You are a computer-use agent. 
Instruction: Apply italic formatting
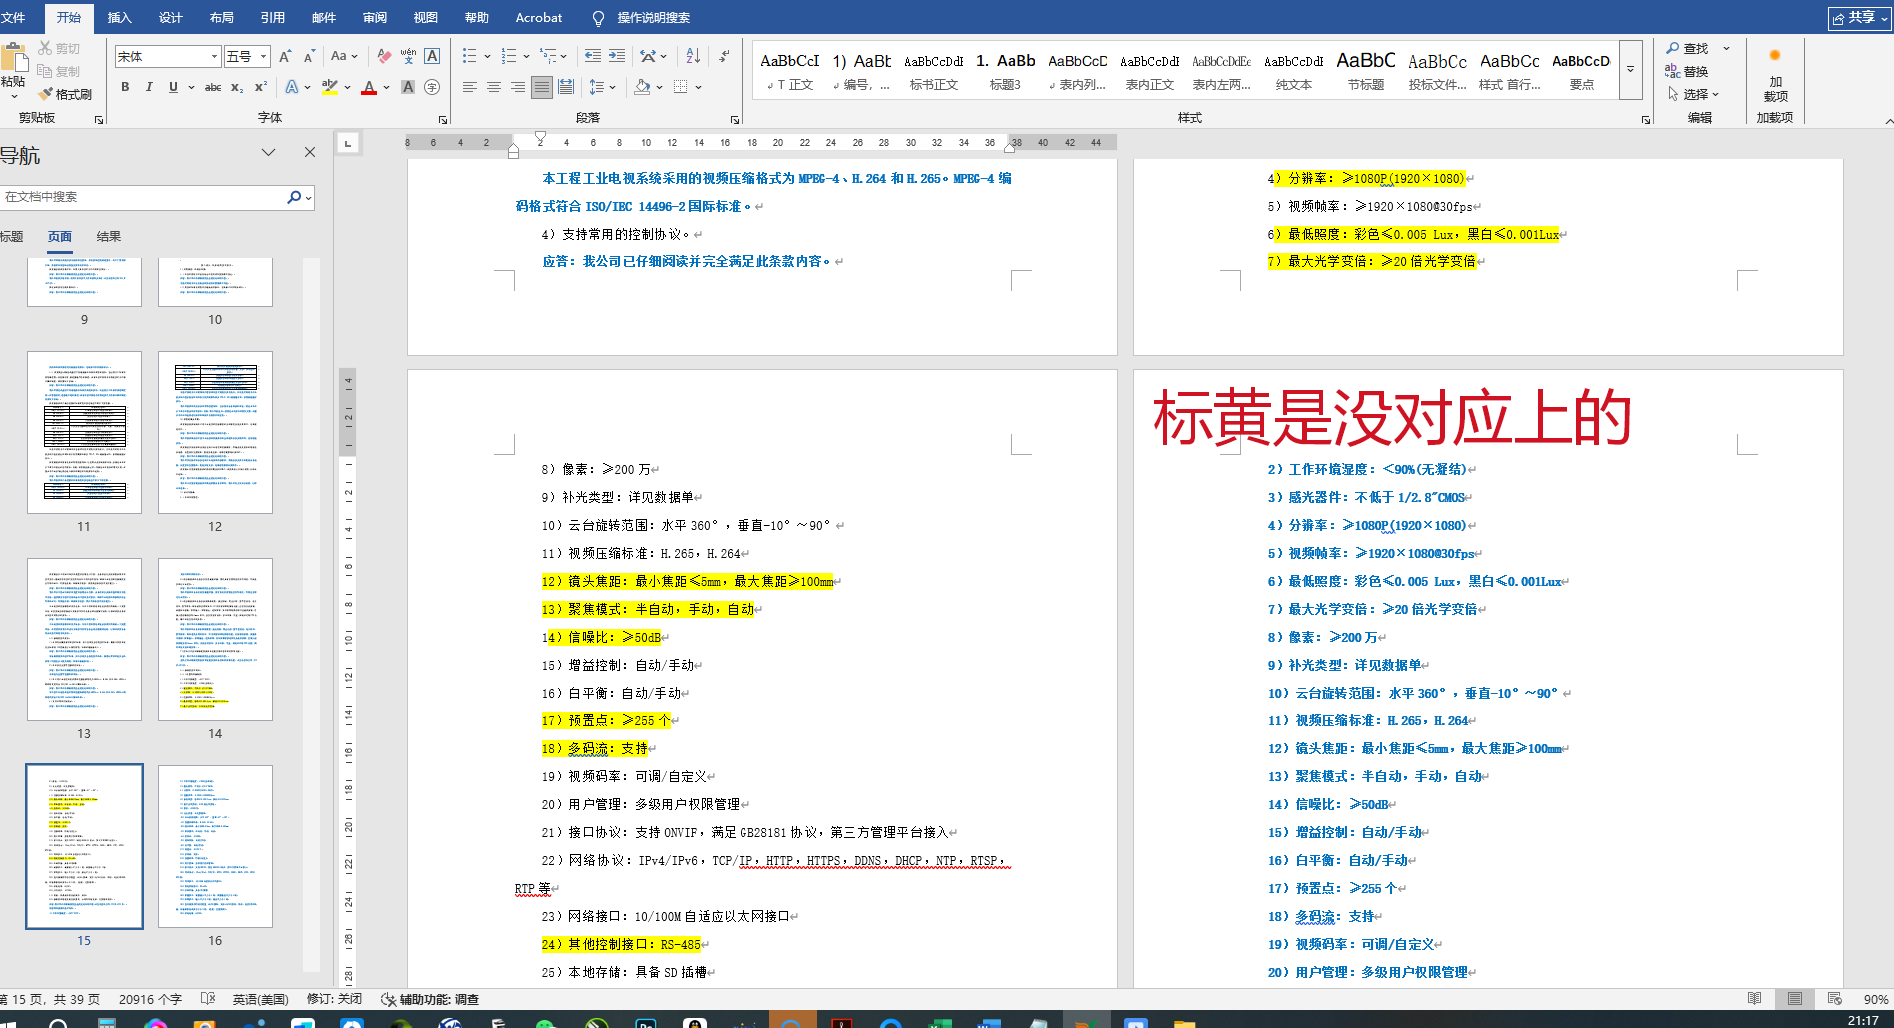(x=149, y=87)
